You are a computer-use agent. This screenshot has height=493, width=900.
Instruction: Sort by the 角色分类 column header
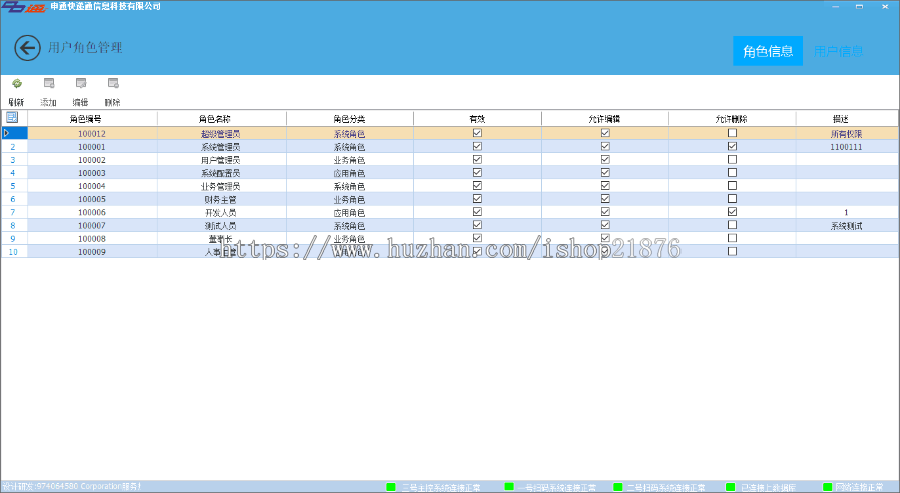click(x=349, y=119)
